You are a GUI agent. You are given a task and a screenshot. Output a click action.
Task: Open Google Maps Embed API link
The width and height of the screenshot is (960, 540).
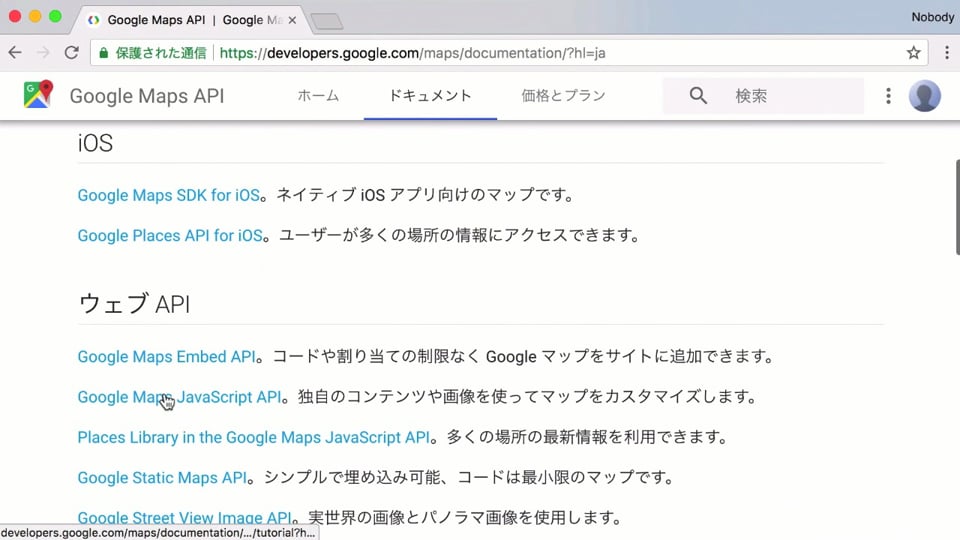[x=166, y=357]
